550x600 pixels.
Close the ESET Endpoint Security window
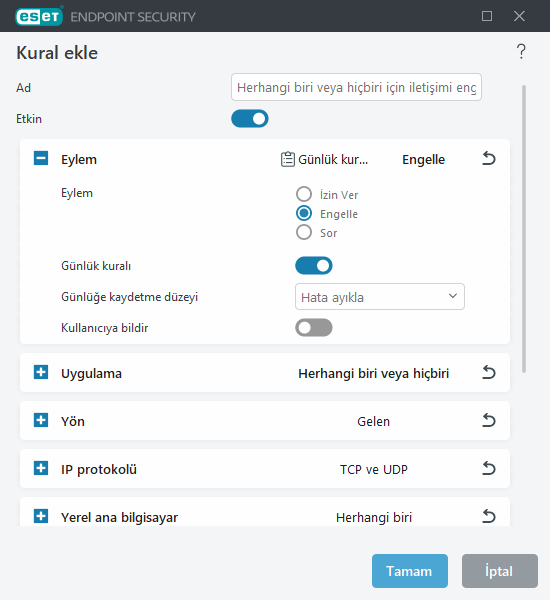coord(519,16)
